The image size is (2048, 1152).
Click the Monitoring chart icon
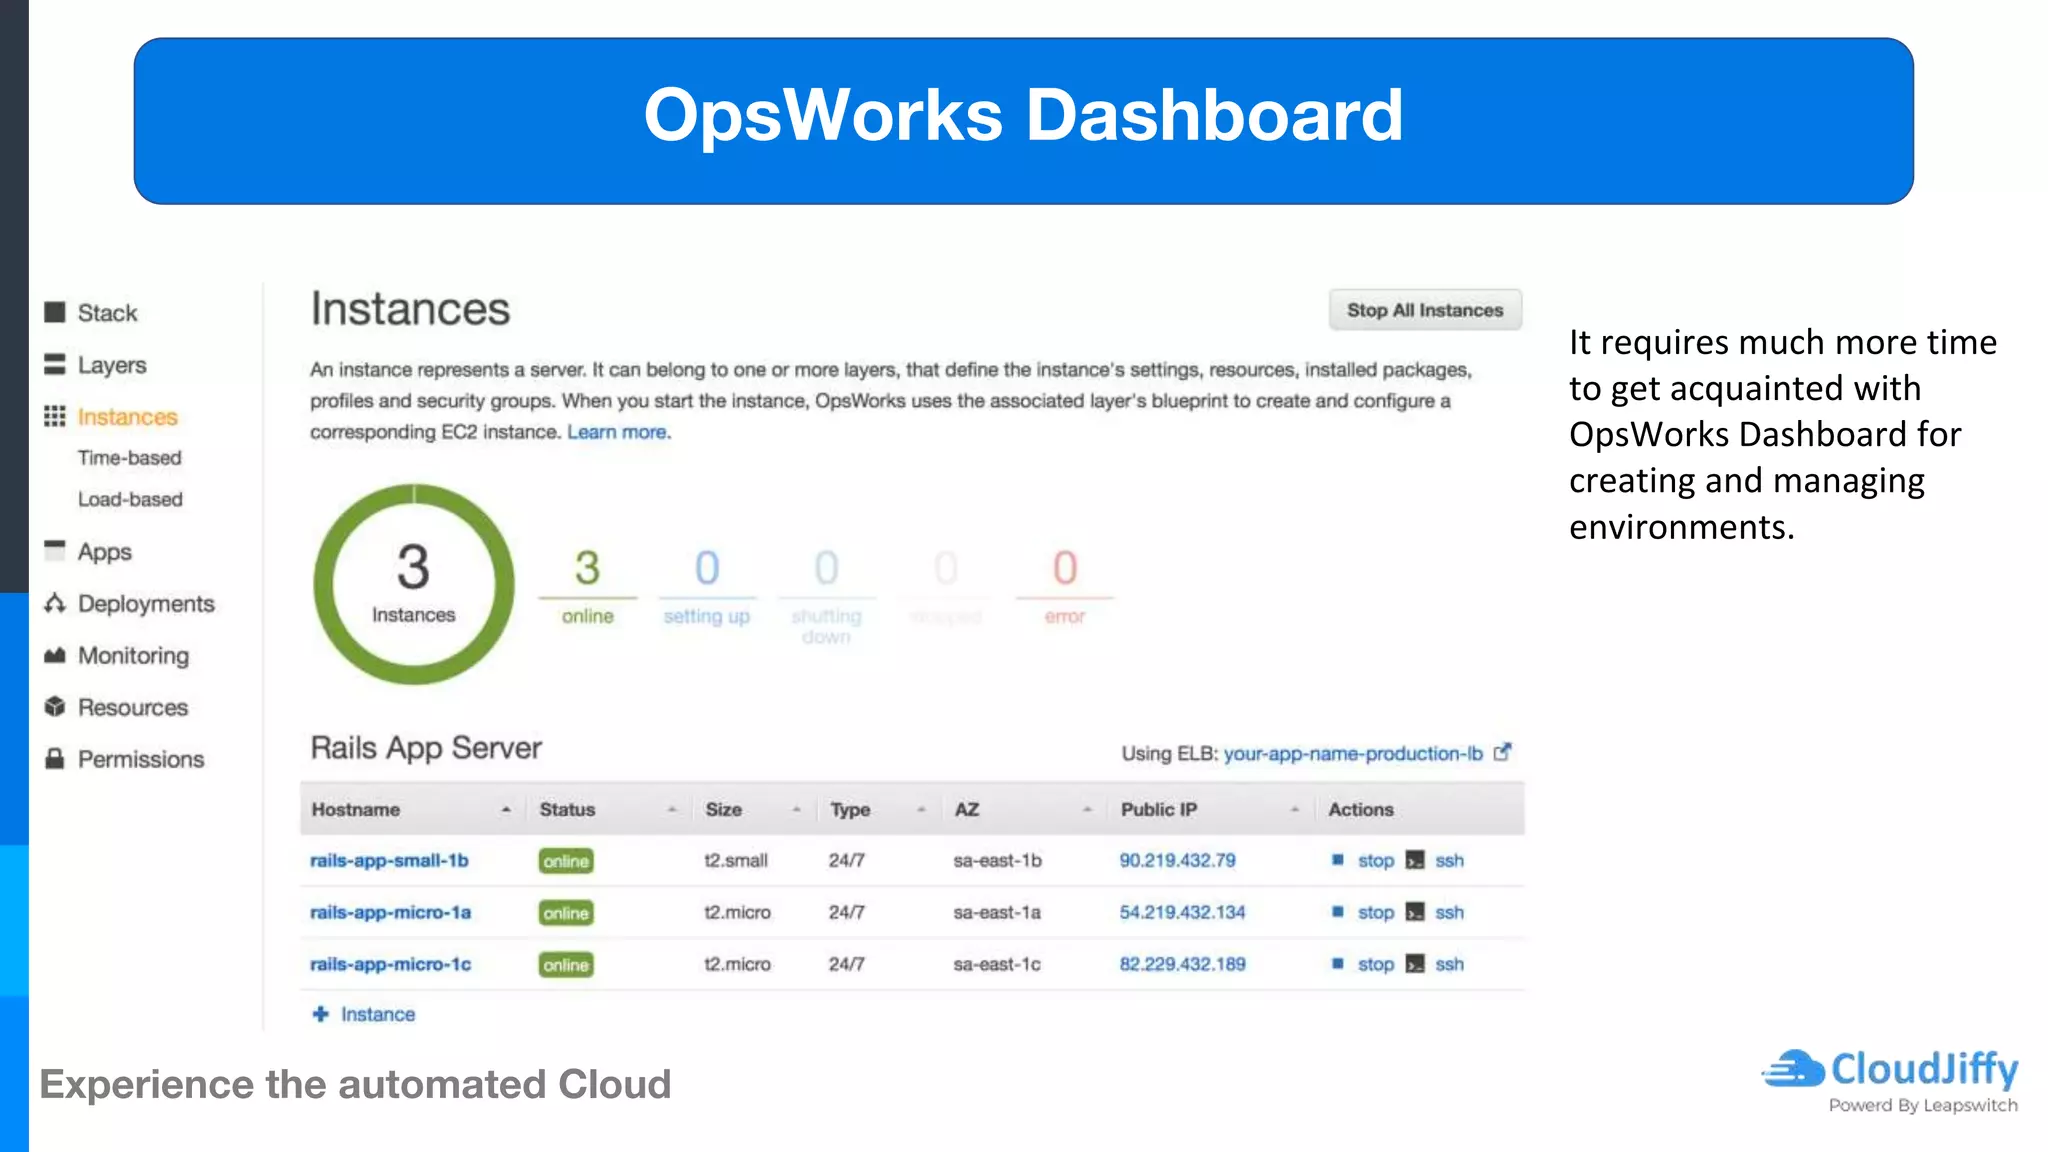pos(55,655)
